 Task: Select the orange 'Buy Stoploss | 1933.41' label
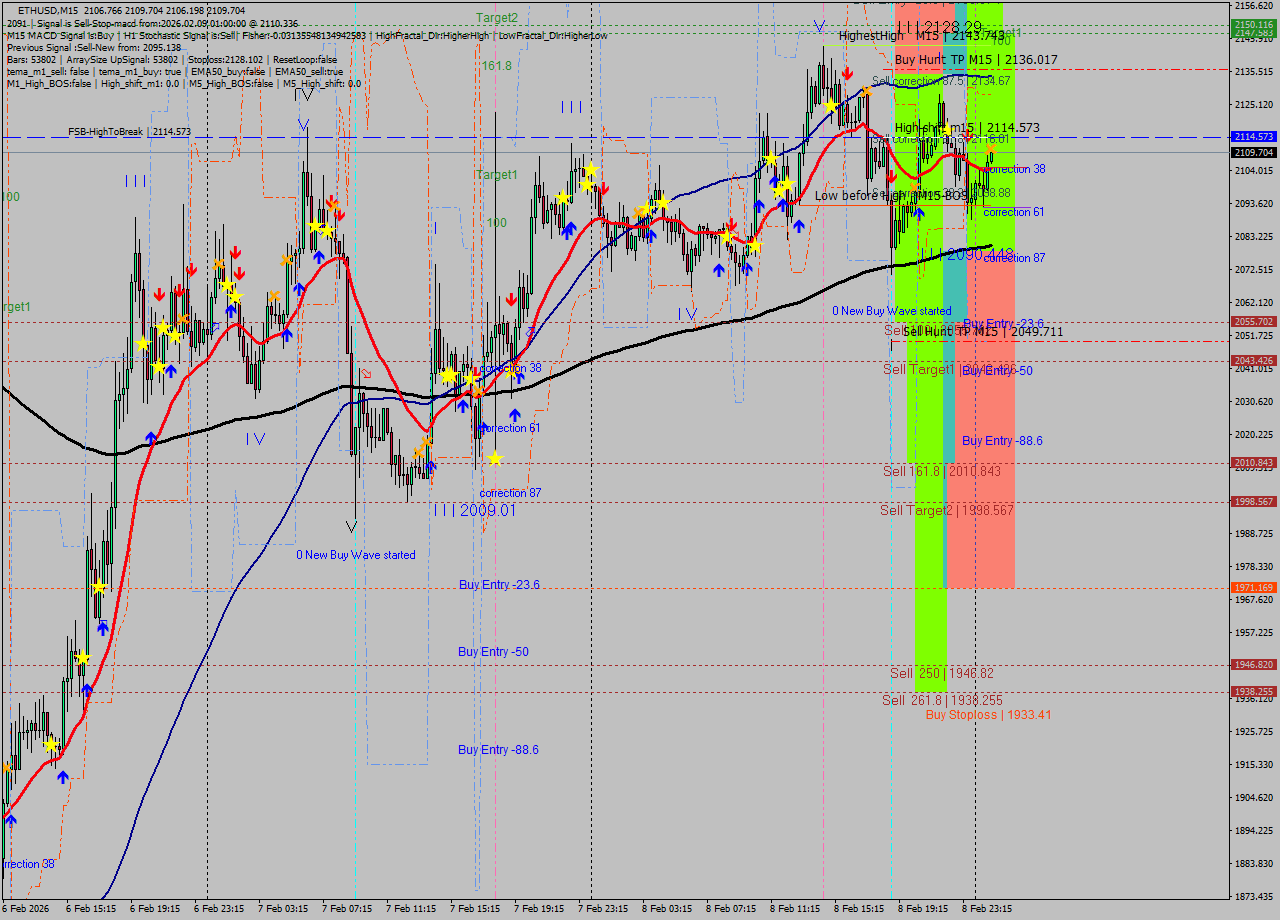coord(988,715)
